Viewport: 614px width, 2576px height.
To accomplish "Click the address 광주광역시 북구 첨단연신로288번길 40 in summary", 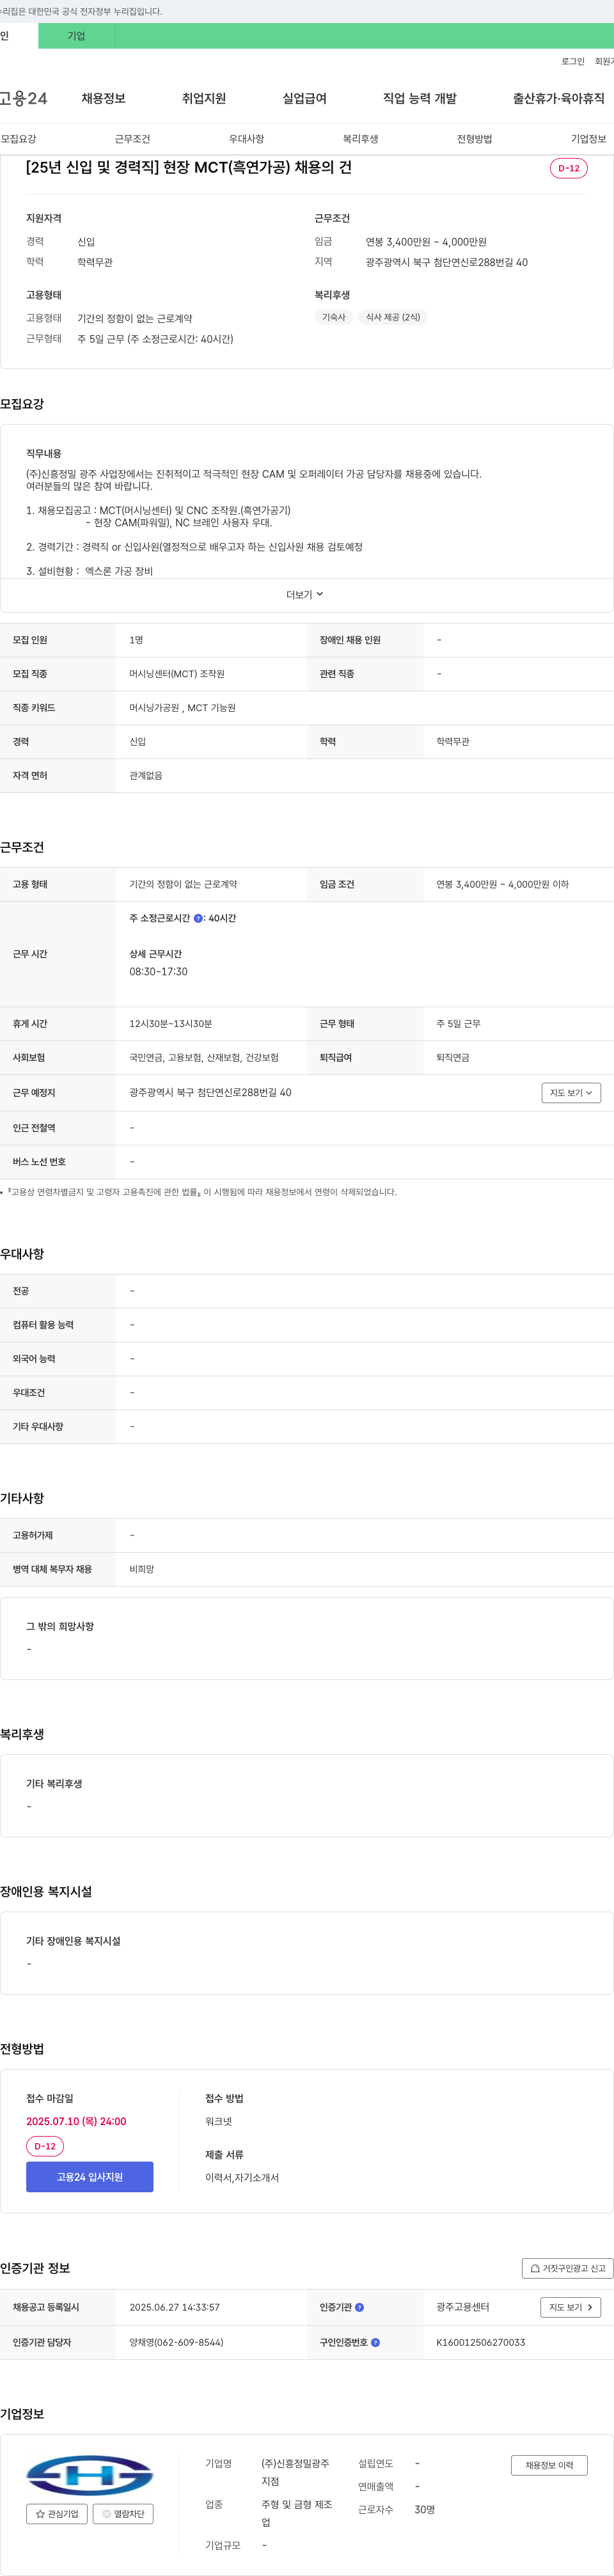I will pyautogui.click(x=446, y=262).
